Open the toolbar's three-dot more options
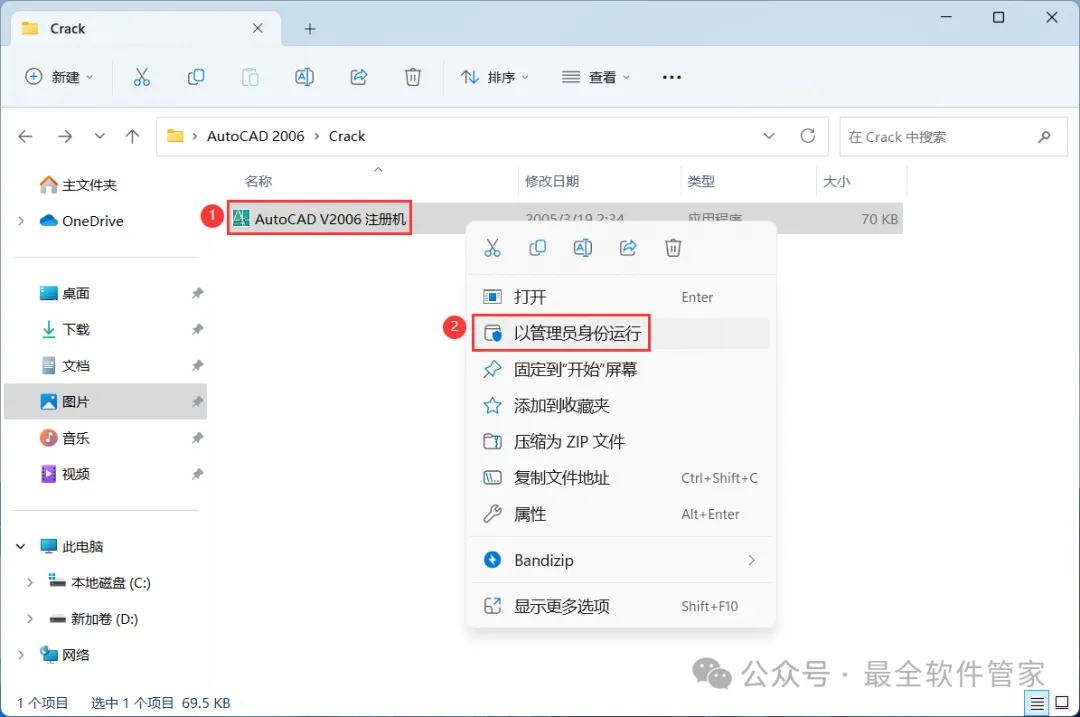The height and width of the screenshot is (717, 1080). tap(672, 77)
